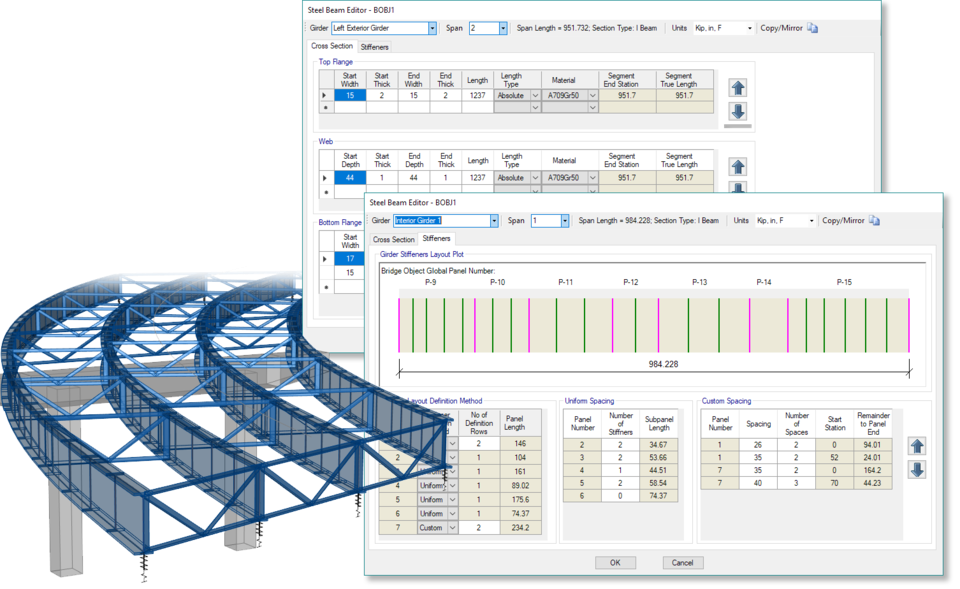Screen dimensions: 960x589
Task: Click Top Flange move-up arrow icon
Action: (738, 89)
